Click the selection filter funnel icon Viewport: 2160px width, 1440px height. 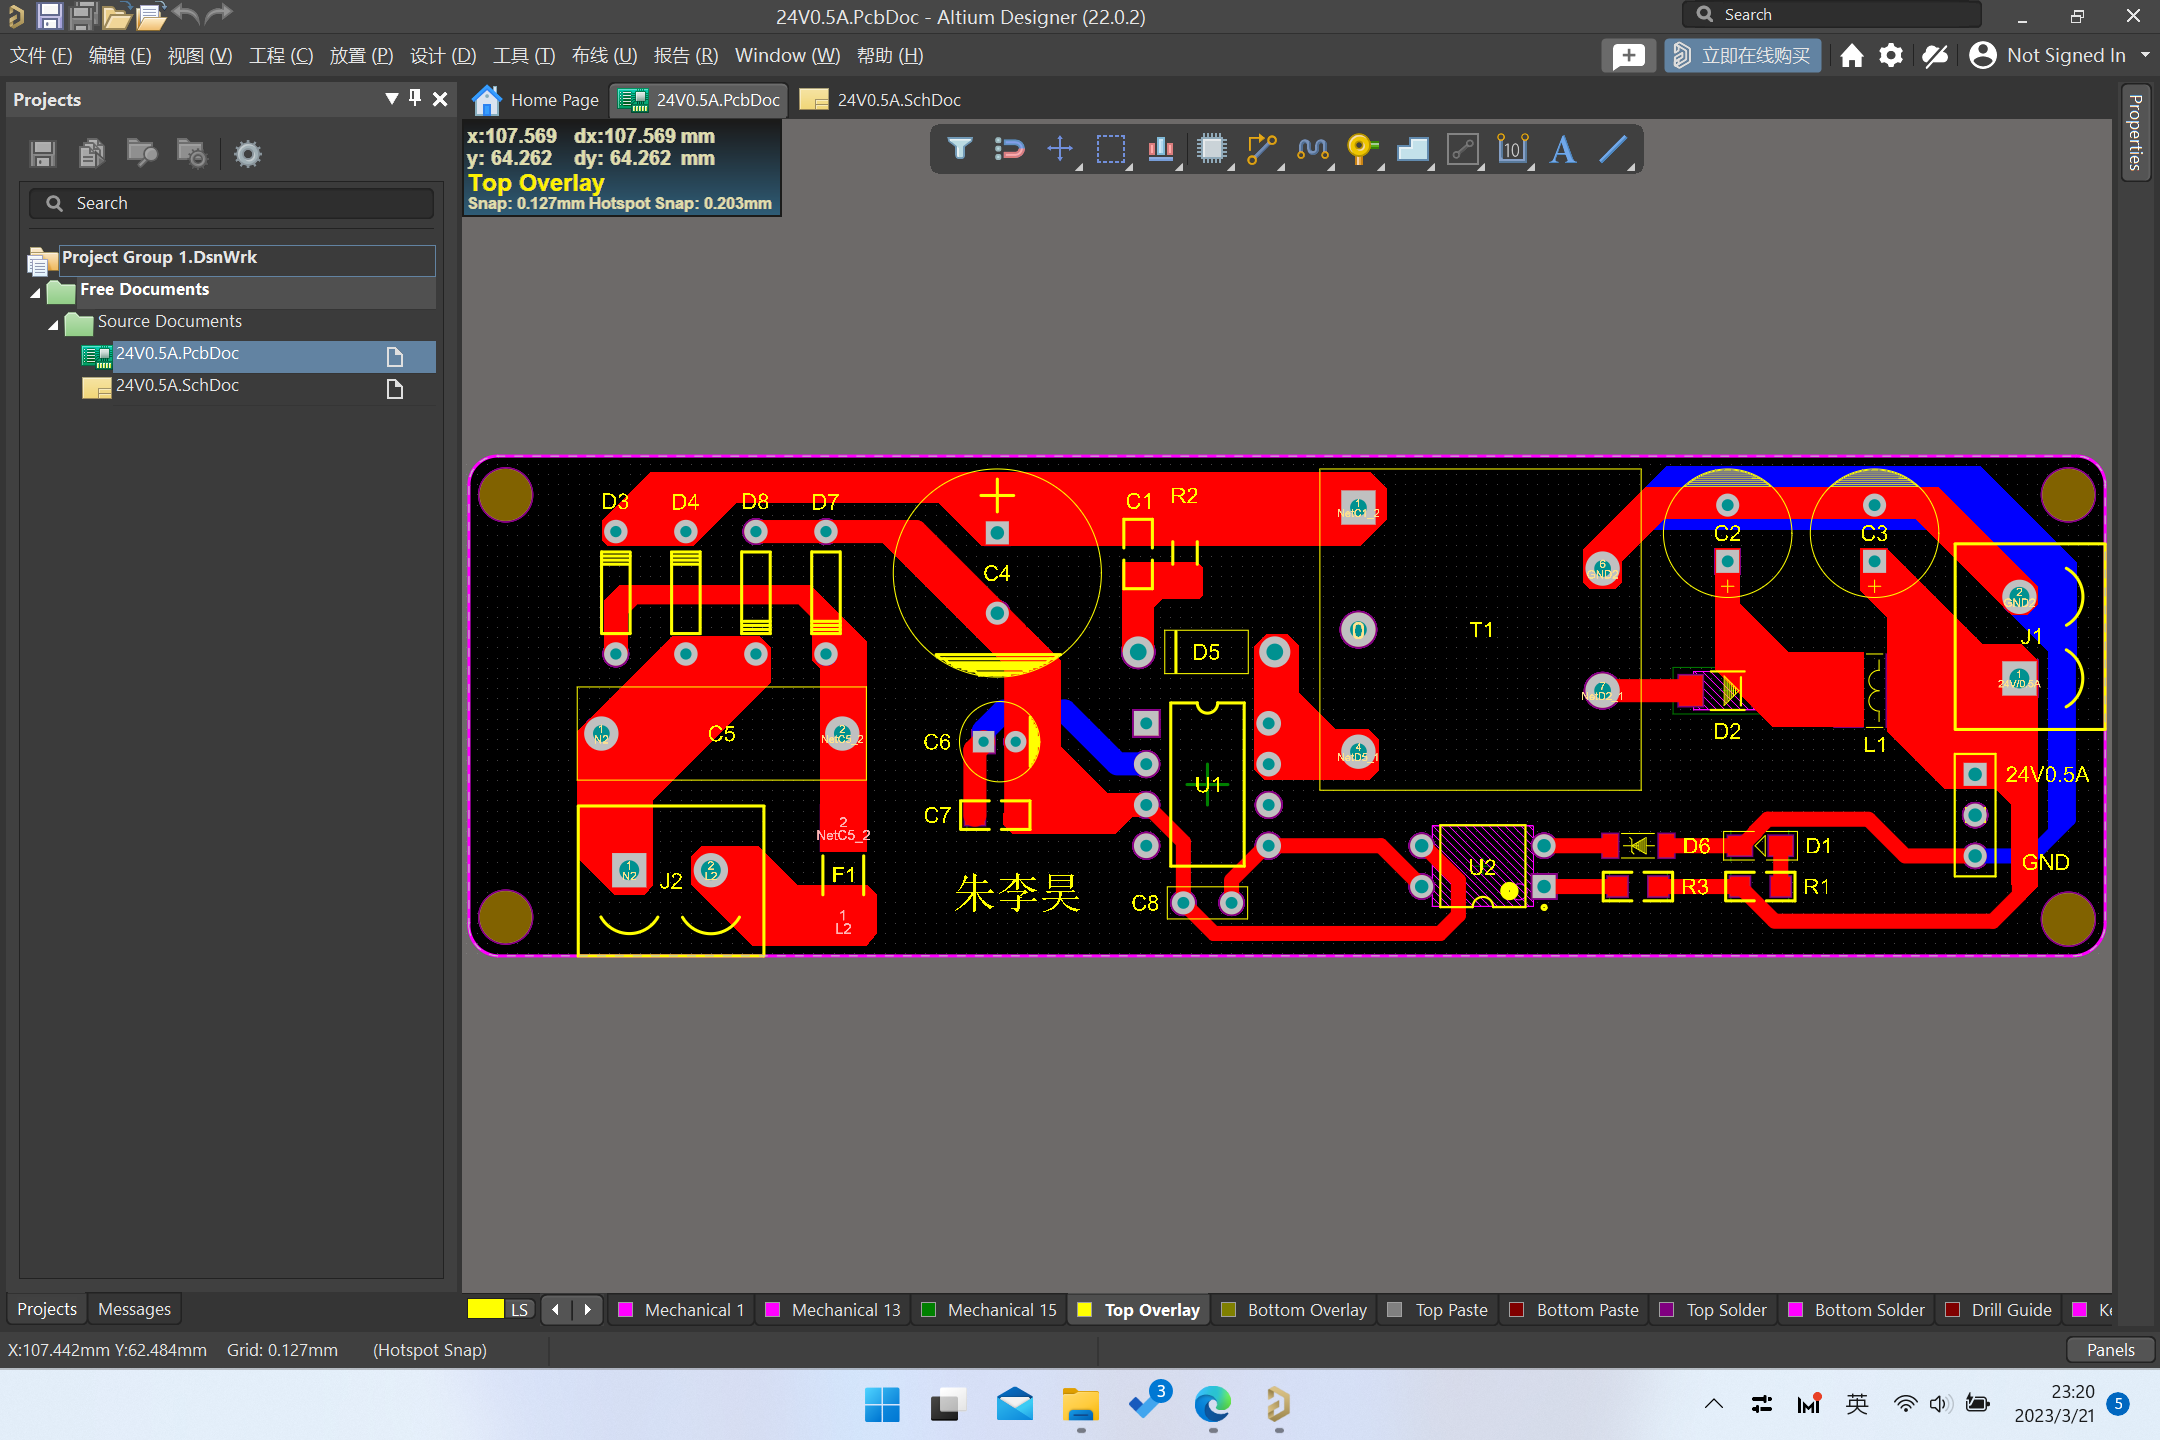point(960,149)
